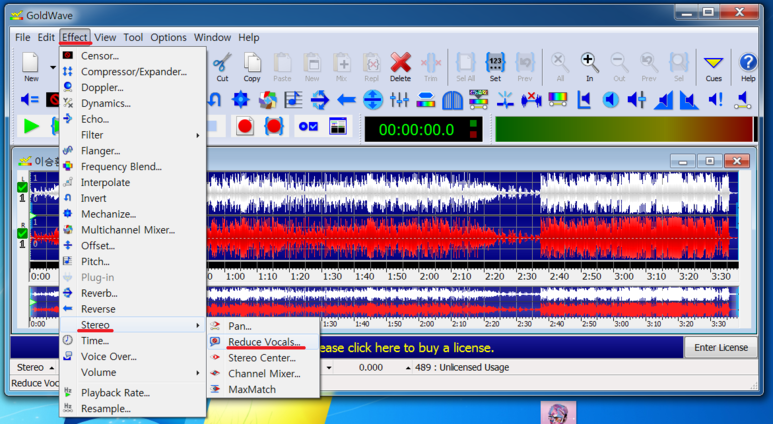Select Echo in Effect menu

tap(133, 119)
